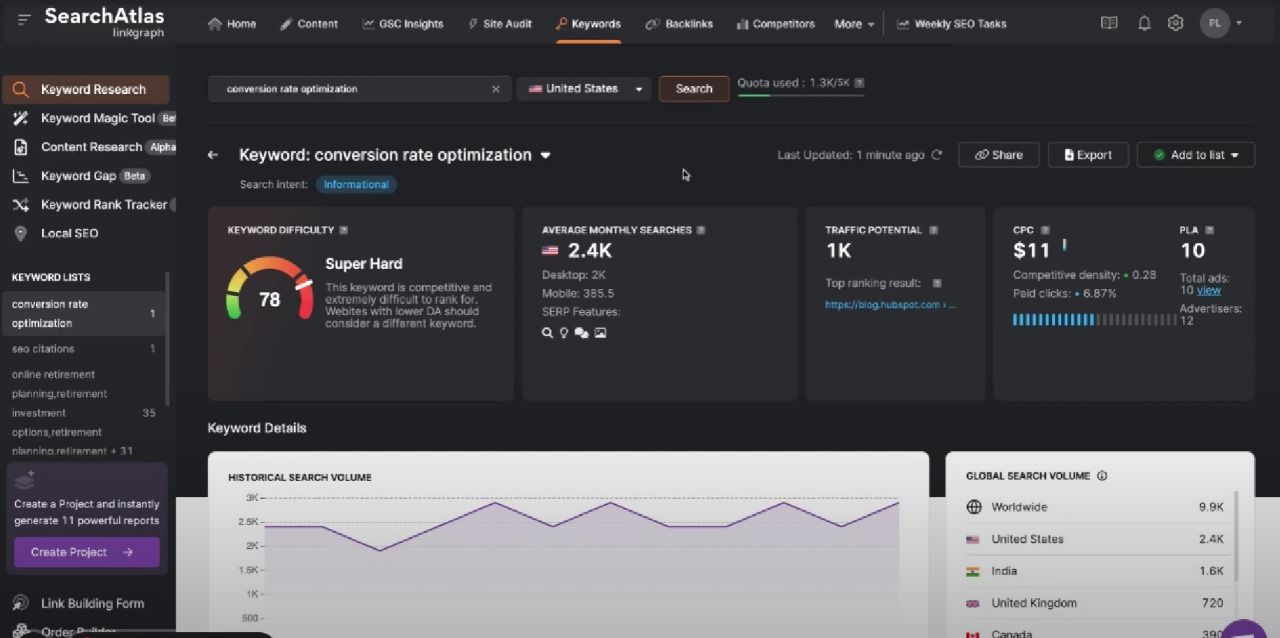This screenshot has width=1280, height=638.
Task: Click the CPC help icon
Action: coord(1045,230)
